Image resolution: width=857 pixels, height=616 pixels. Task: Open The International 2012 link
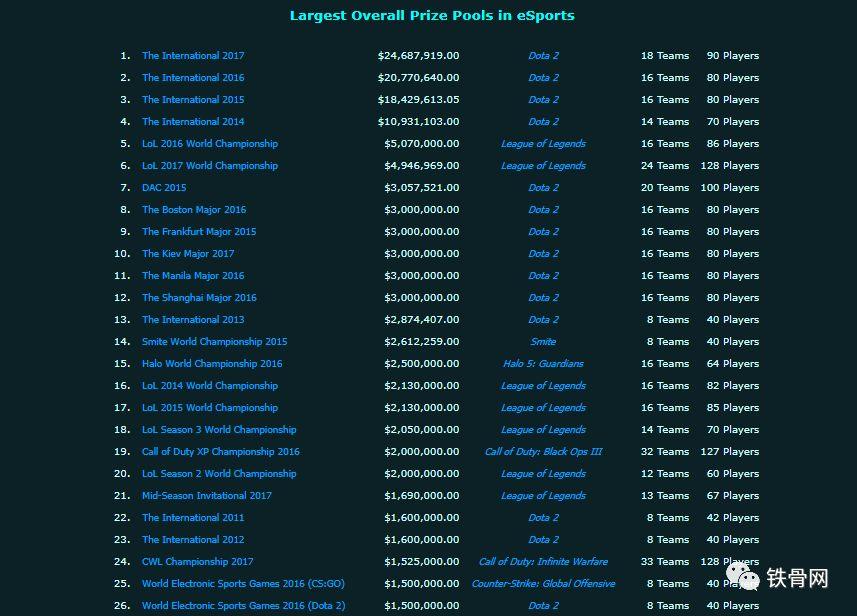(x=193, y=539)
